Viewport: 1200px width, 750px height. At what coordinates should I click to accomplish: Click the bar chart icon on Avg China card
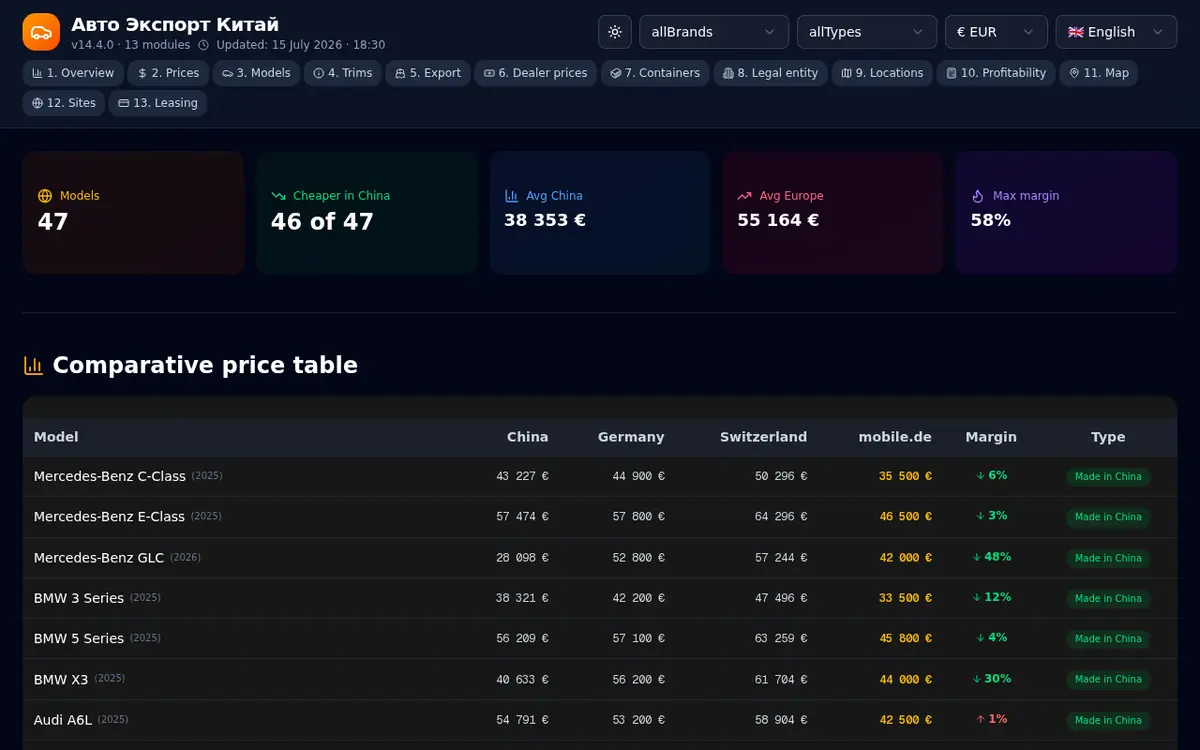[512, 196]
